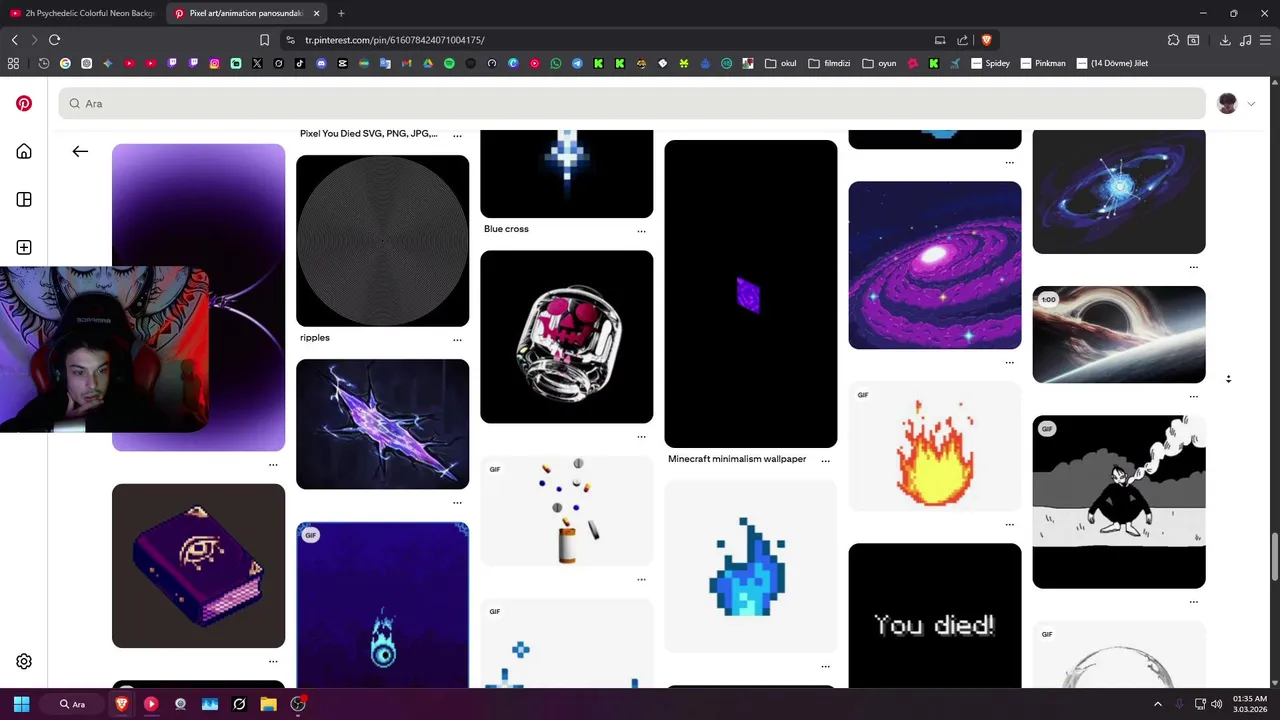Click the taskbar volume icon

pos(1216,704)
